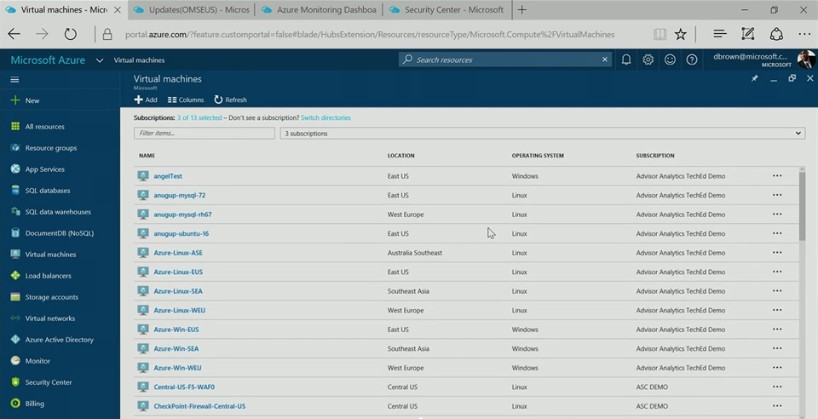The image size is (818, 419).
Task: Select Virtual machines in the sidebar
Action: tap(51, 254)
